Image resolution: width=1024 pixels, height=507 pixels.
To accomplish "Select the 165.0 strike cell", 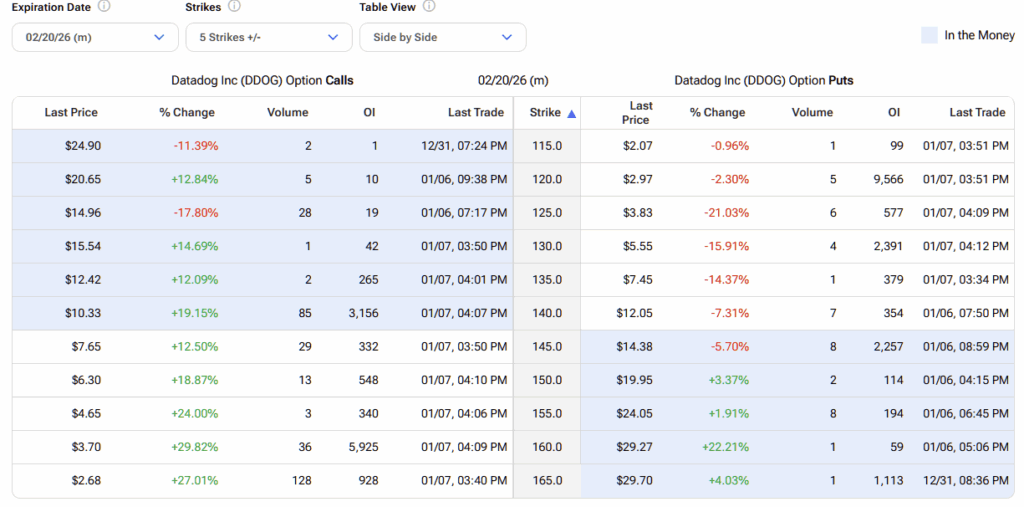I will point(546,481).
